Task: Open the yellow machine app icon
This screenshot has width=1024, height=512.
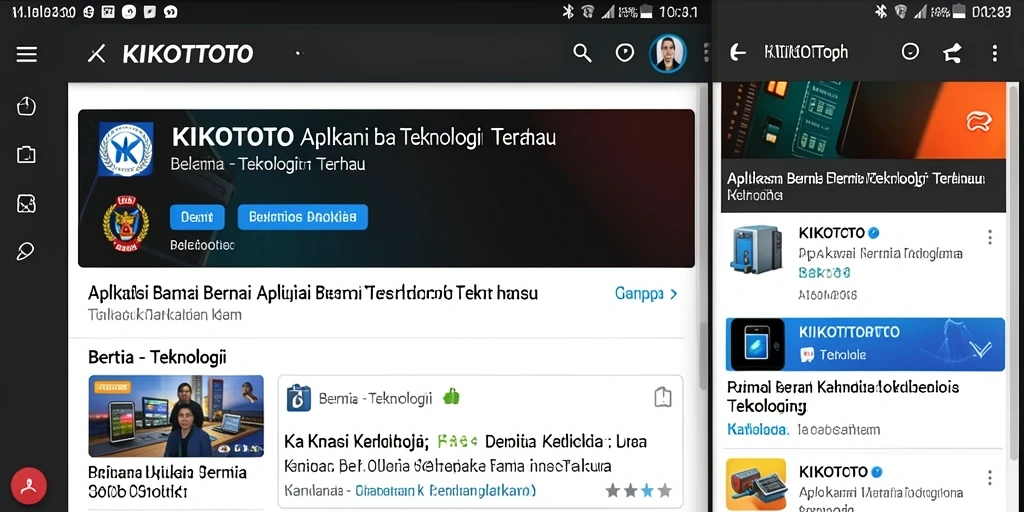Action: [x=756, y=485]
